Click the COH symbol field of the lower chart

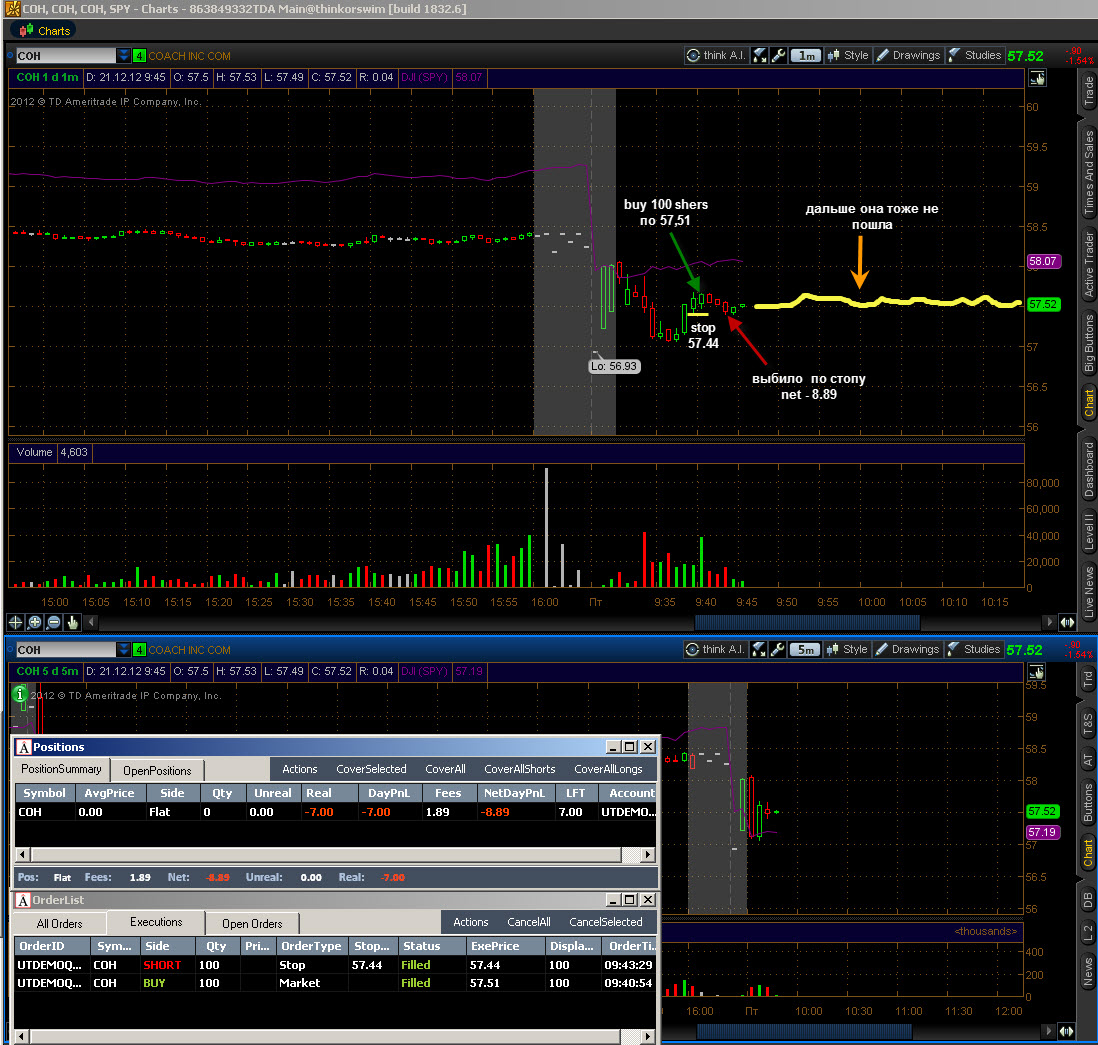tap(66, 649)
